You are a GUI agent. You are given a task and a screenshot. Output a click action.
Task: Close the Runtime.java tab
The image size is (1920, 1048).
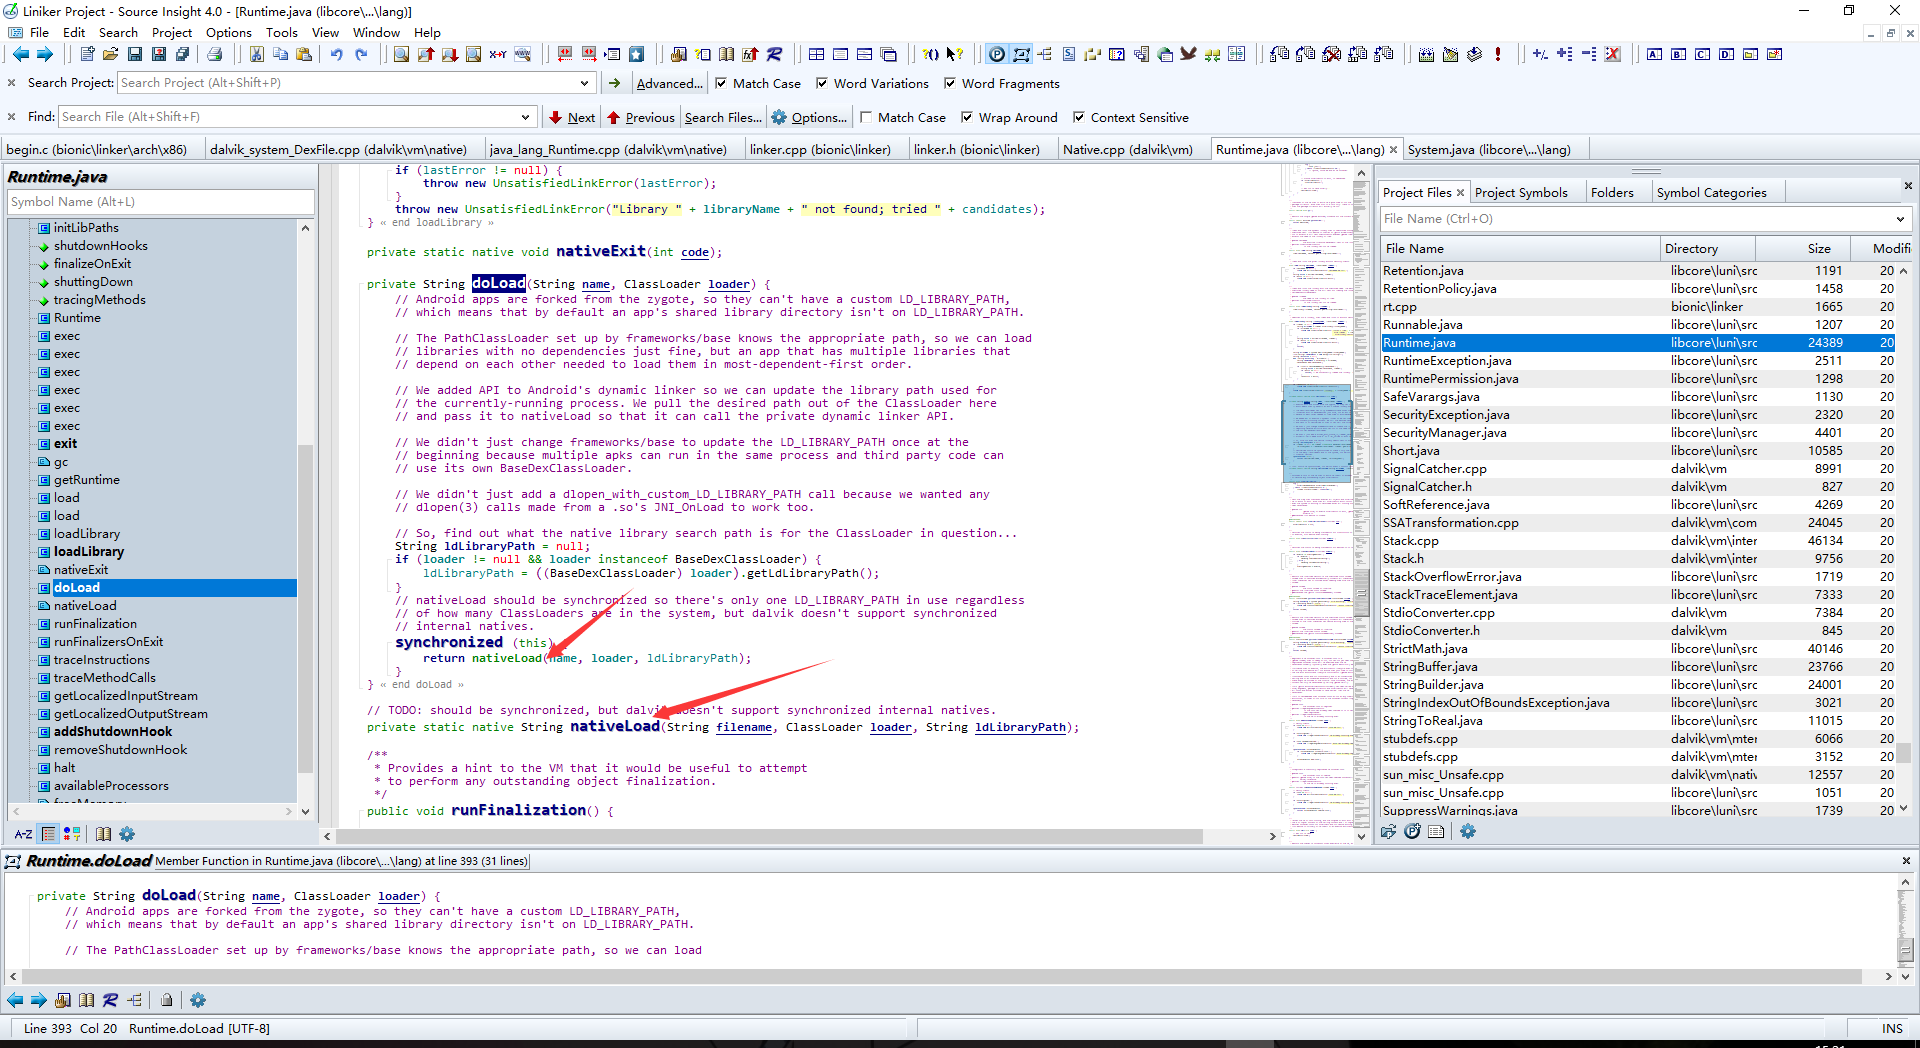(1393, 149)
